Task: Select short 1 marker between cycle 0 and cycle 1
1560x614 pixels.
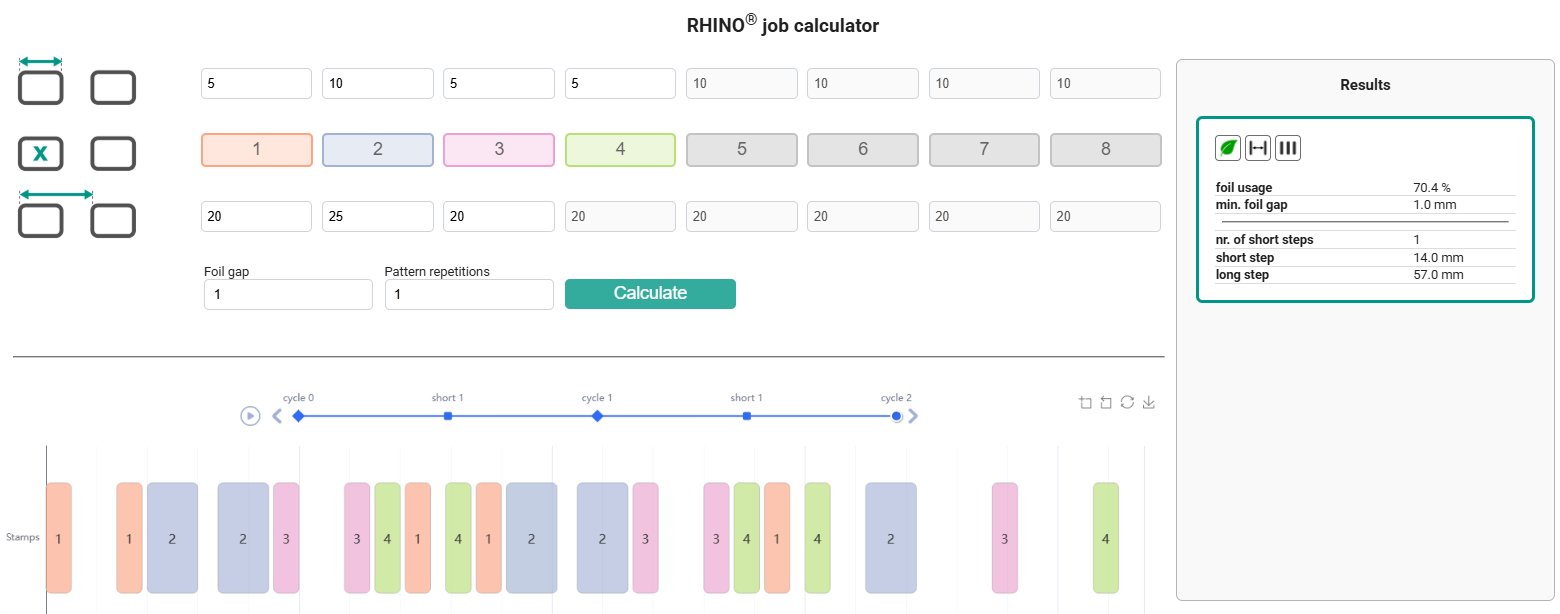Action: point(448,415)
